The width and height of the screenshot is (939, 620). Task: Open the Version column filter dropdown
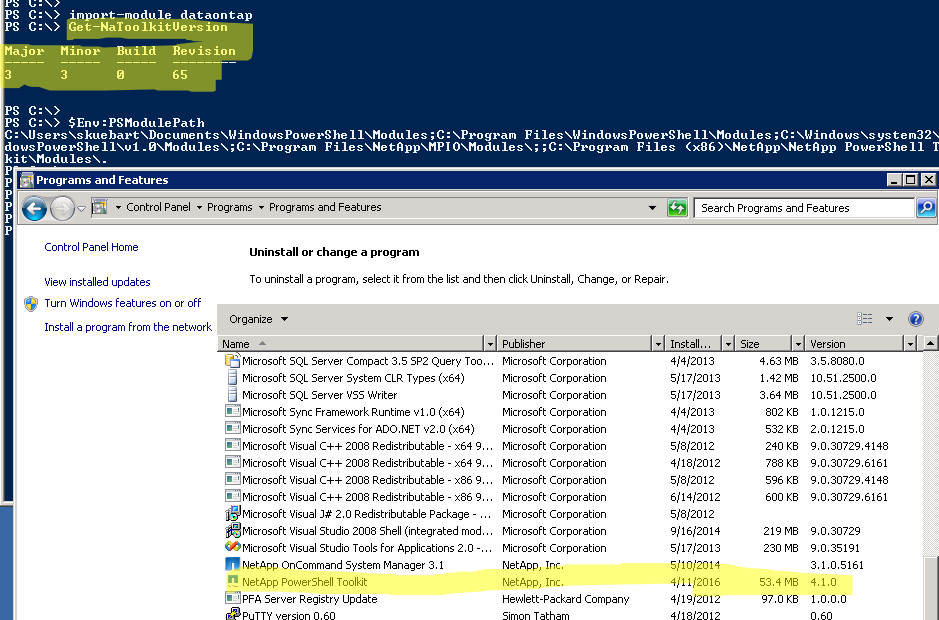[x=910, y=344]
